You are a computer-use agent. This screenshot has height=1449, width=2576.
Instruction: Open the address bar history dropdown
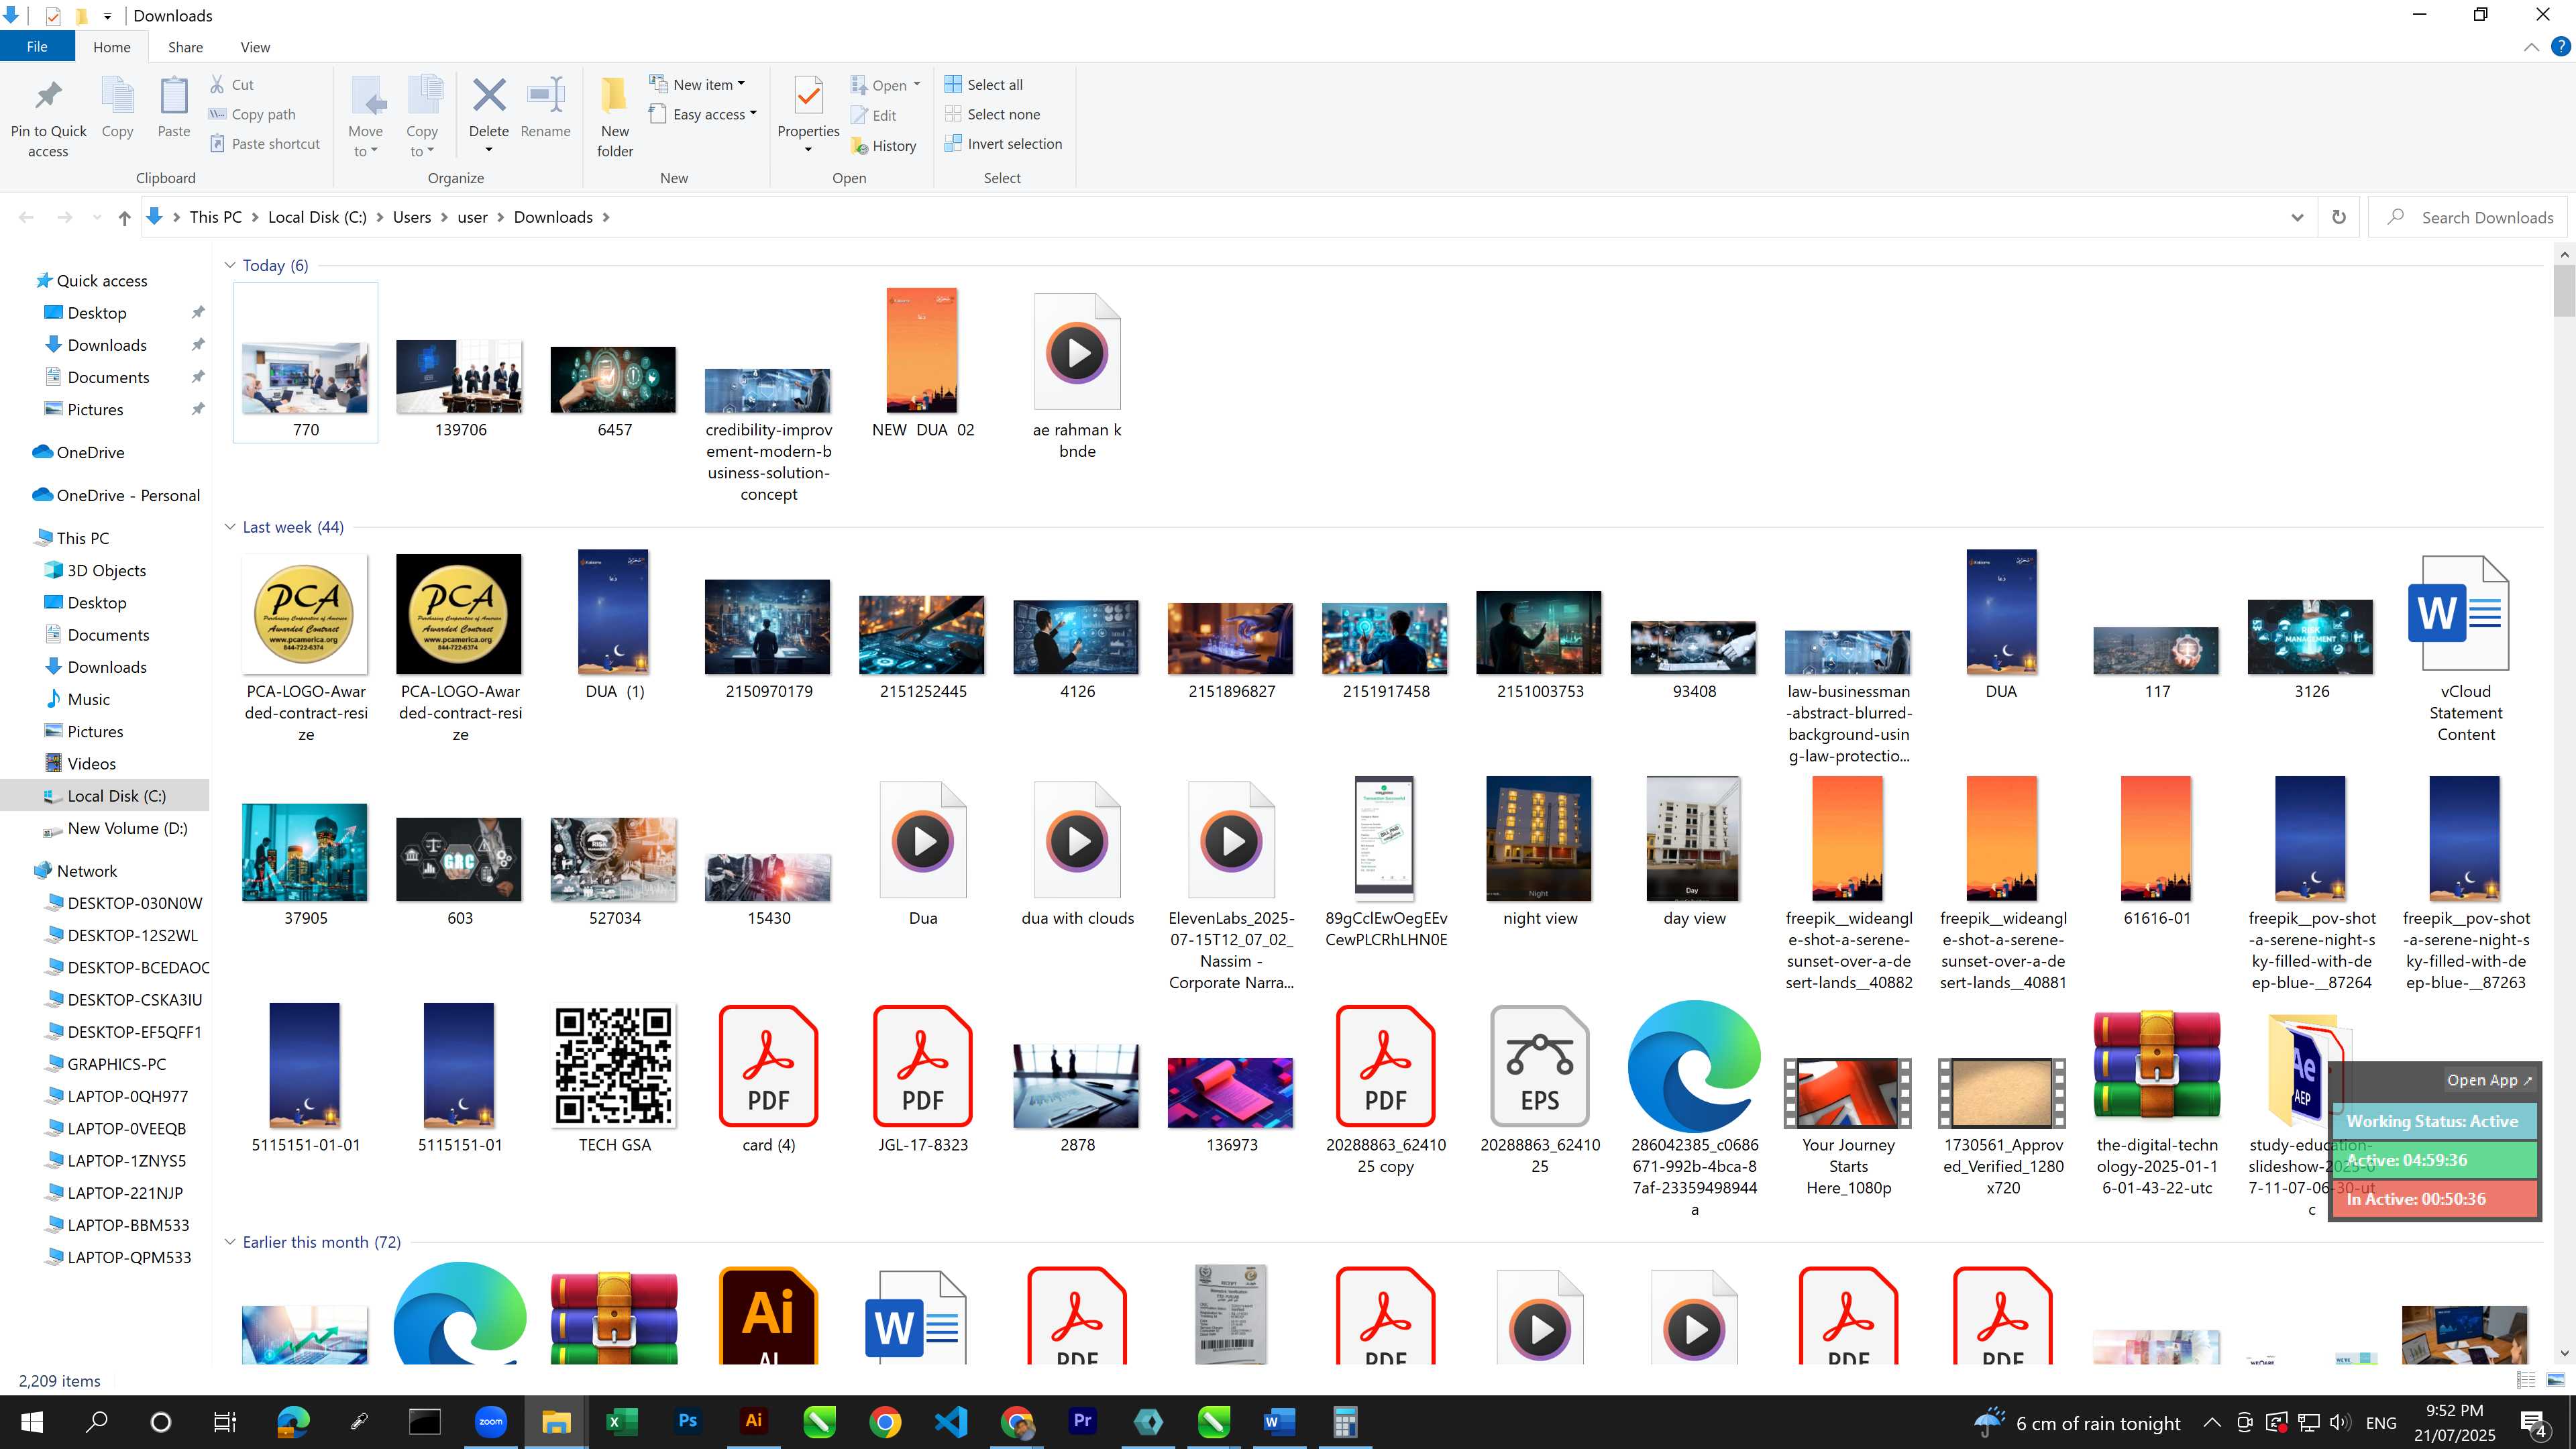2297,217
